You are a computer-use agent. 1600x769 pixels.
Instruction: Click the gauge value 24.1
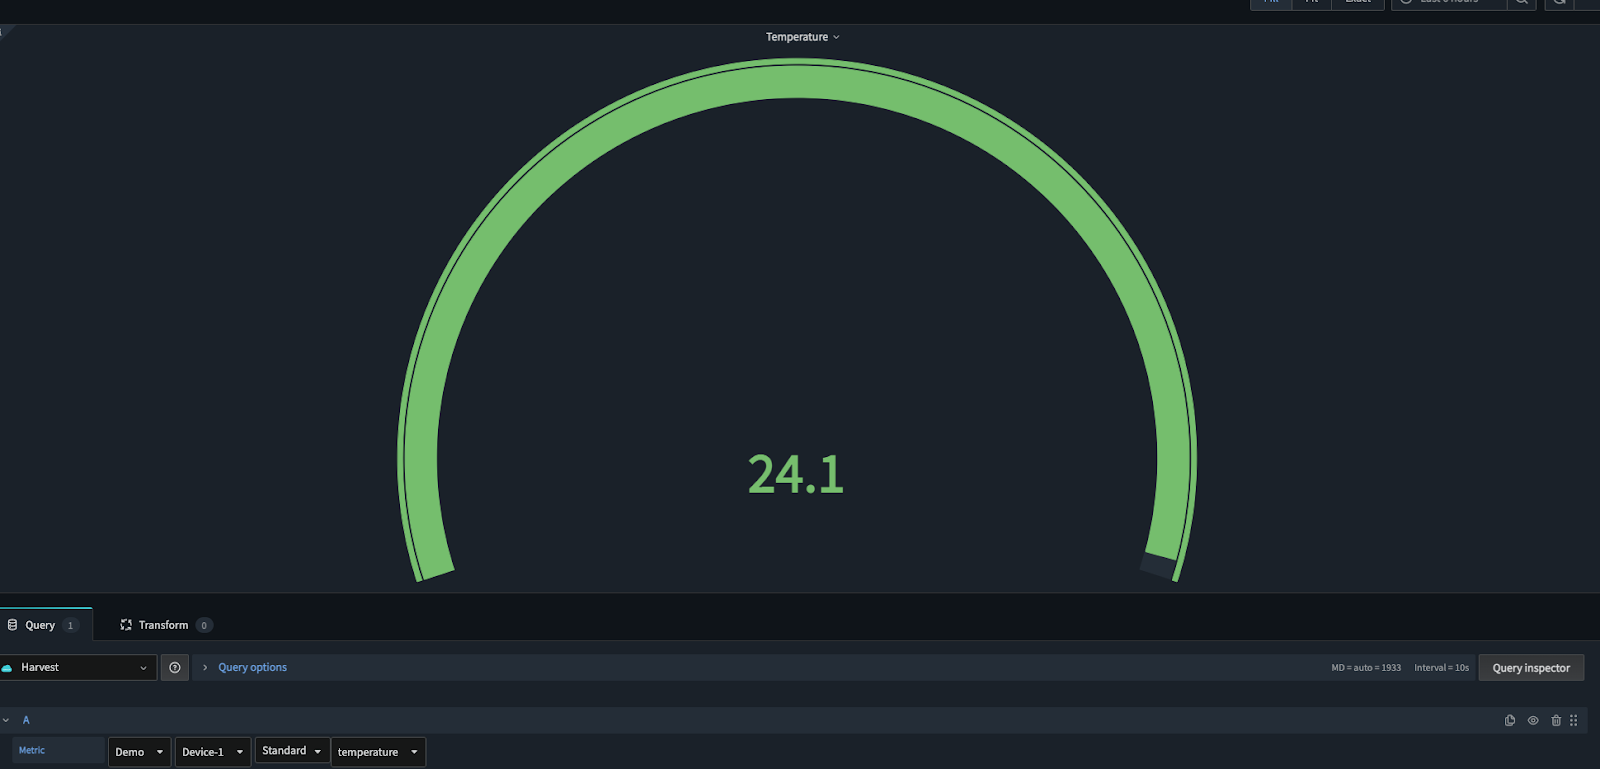click(x=796, y=474)
